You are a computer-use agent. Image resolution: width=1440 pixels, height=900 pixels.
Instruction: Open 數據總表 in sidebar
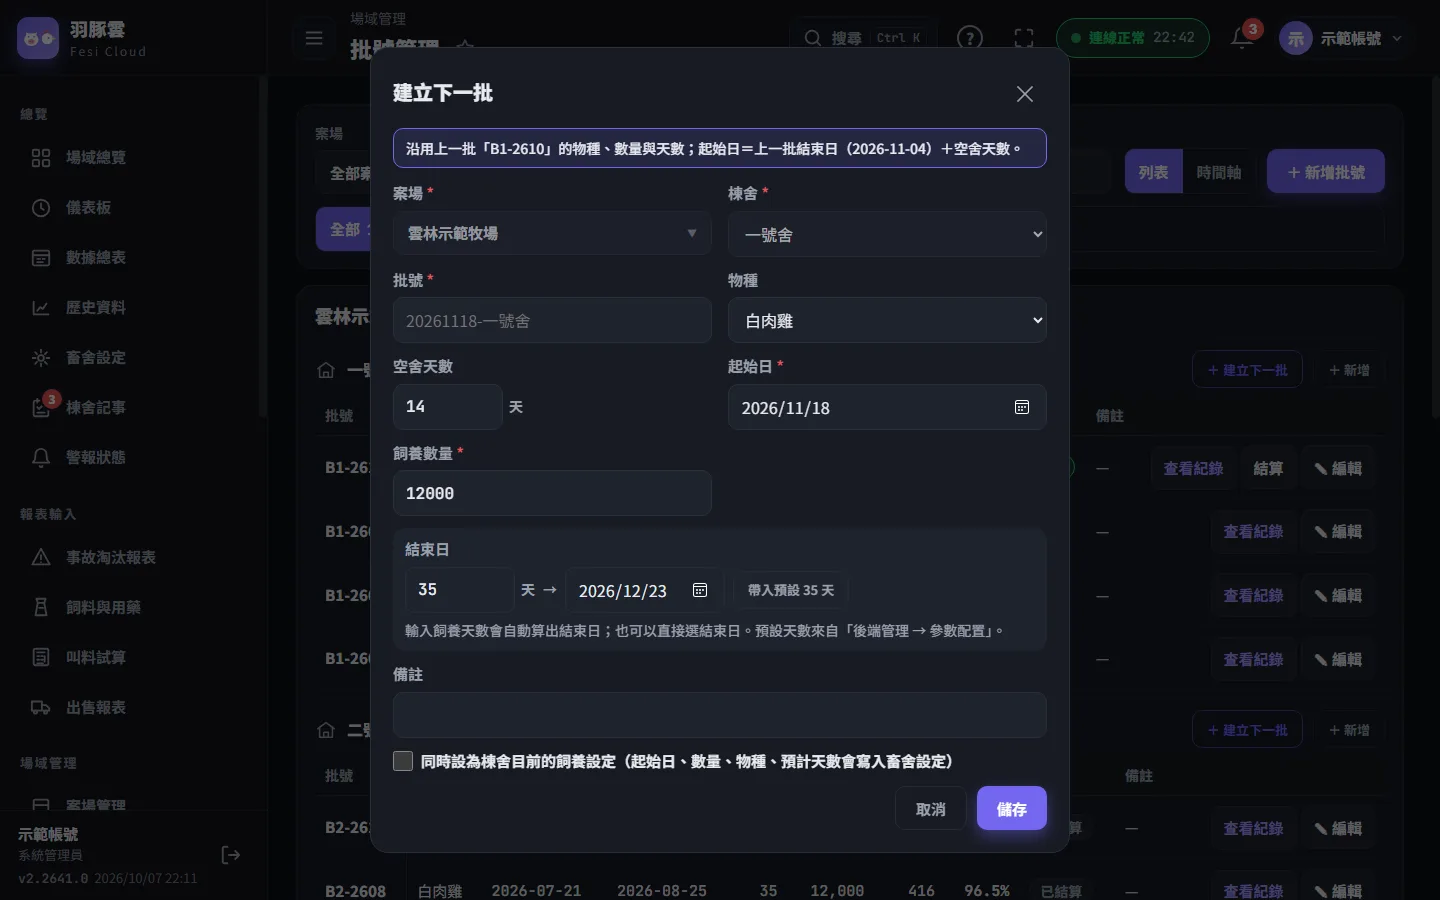[131, 258]
